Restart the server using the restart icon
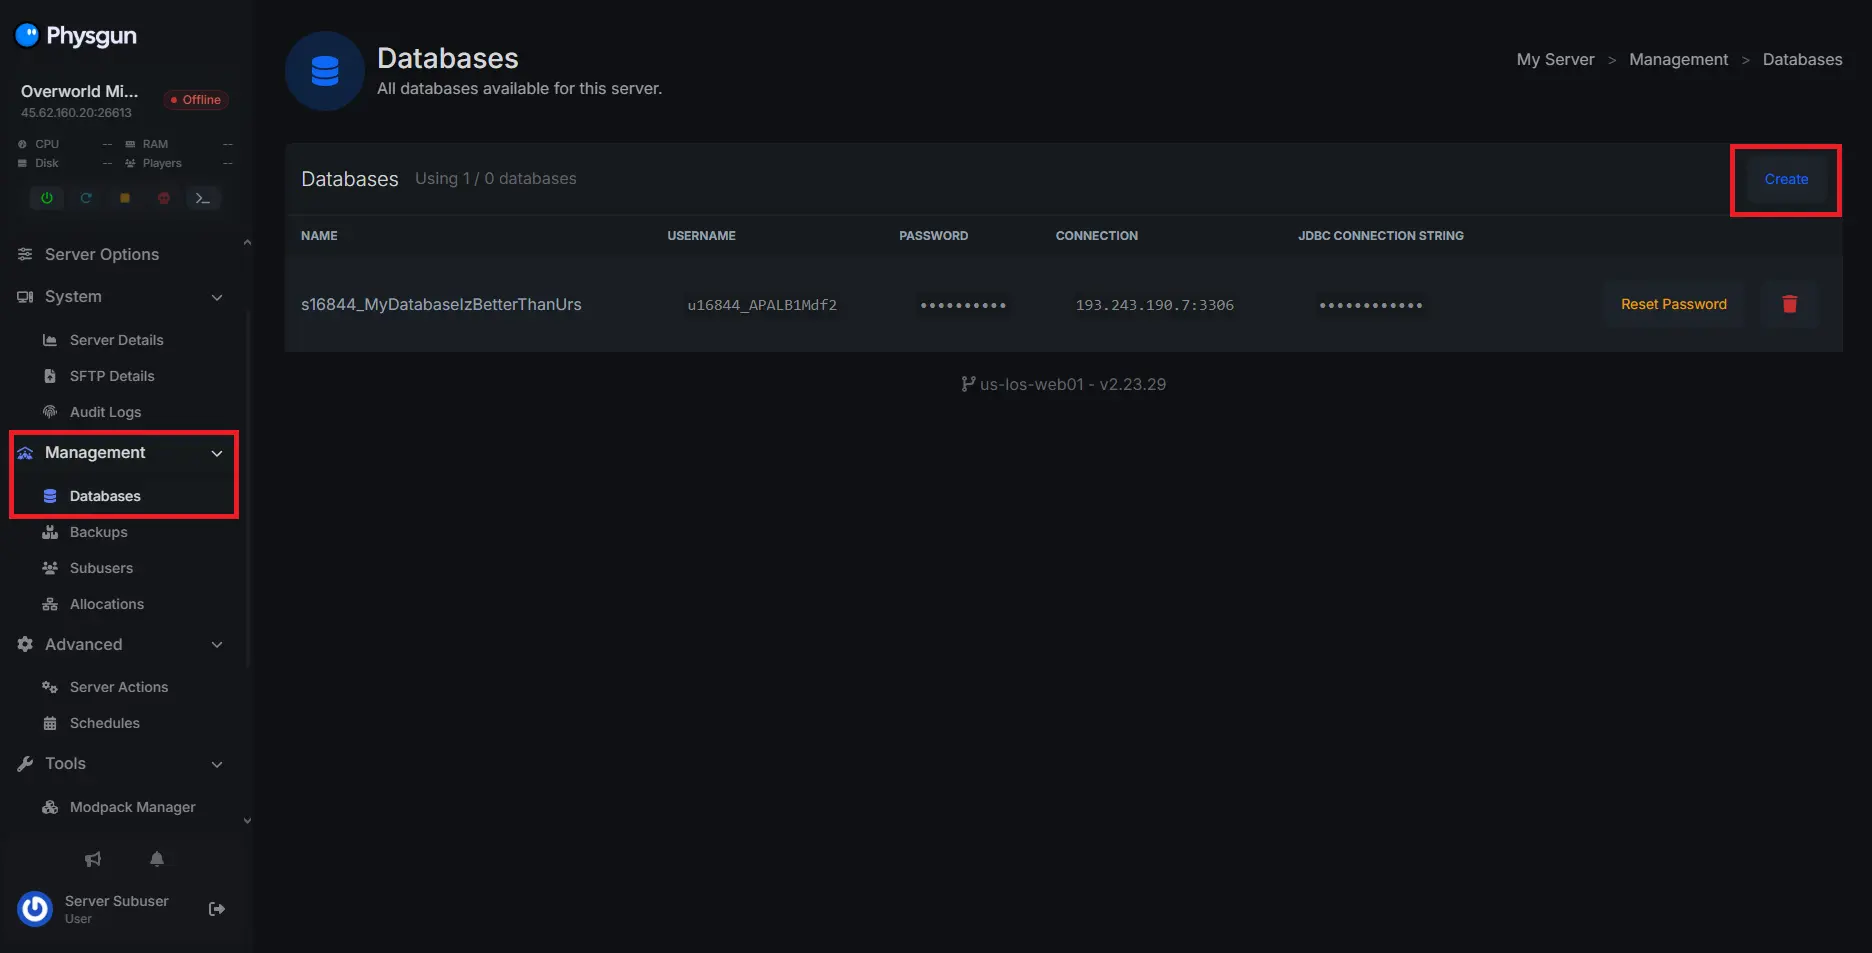 click(85, 198)
